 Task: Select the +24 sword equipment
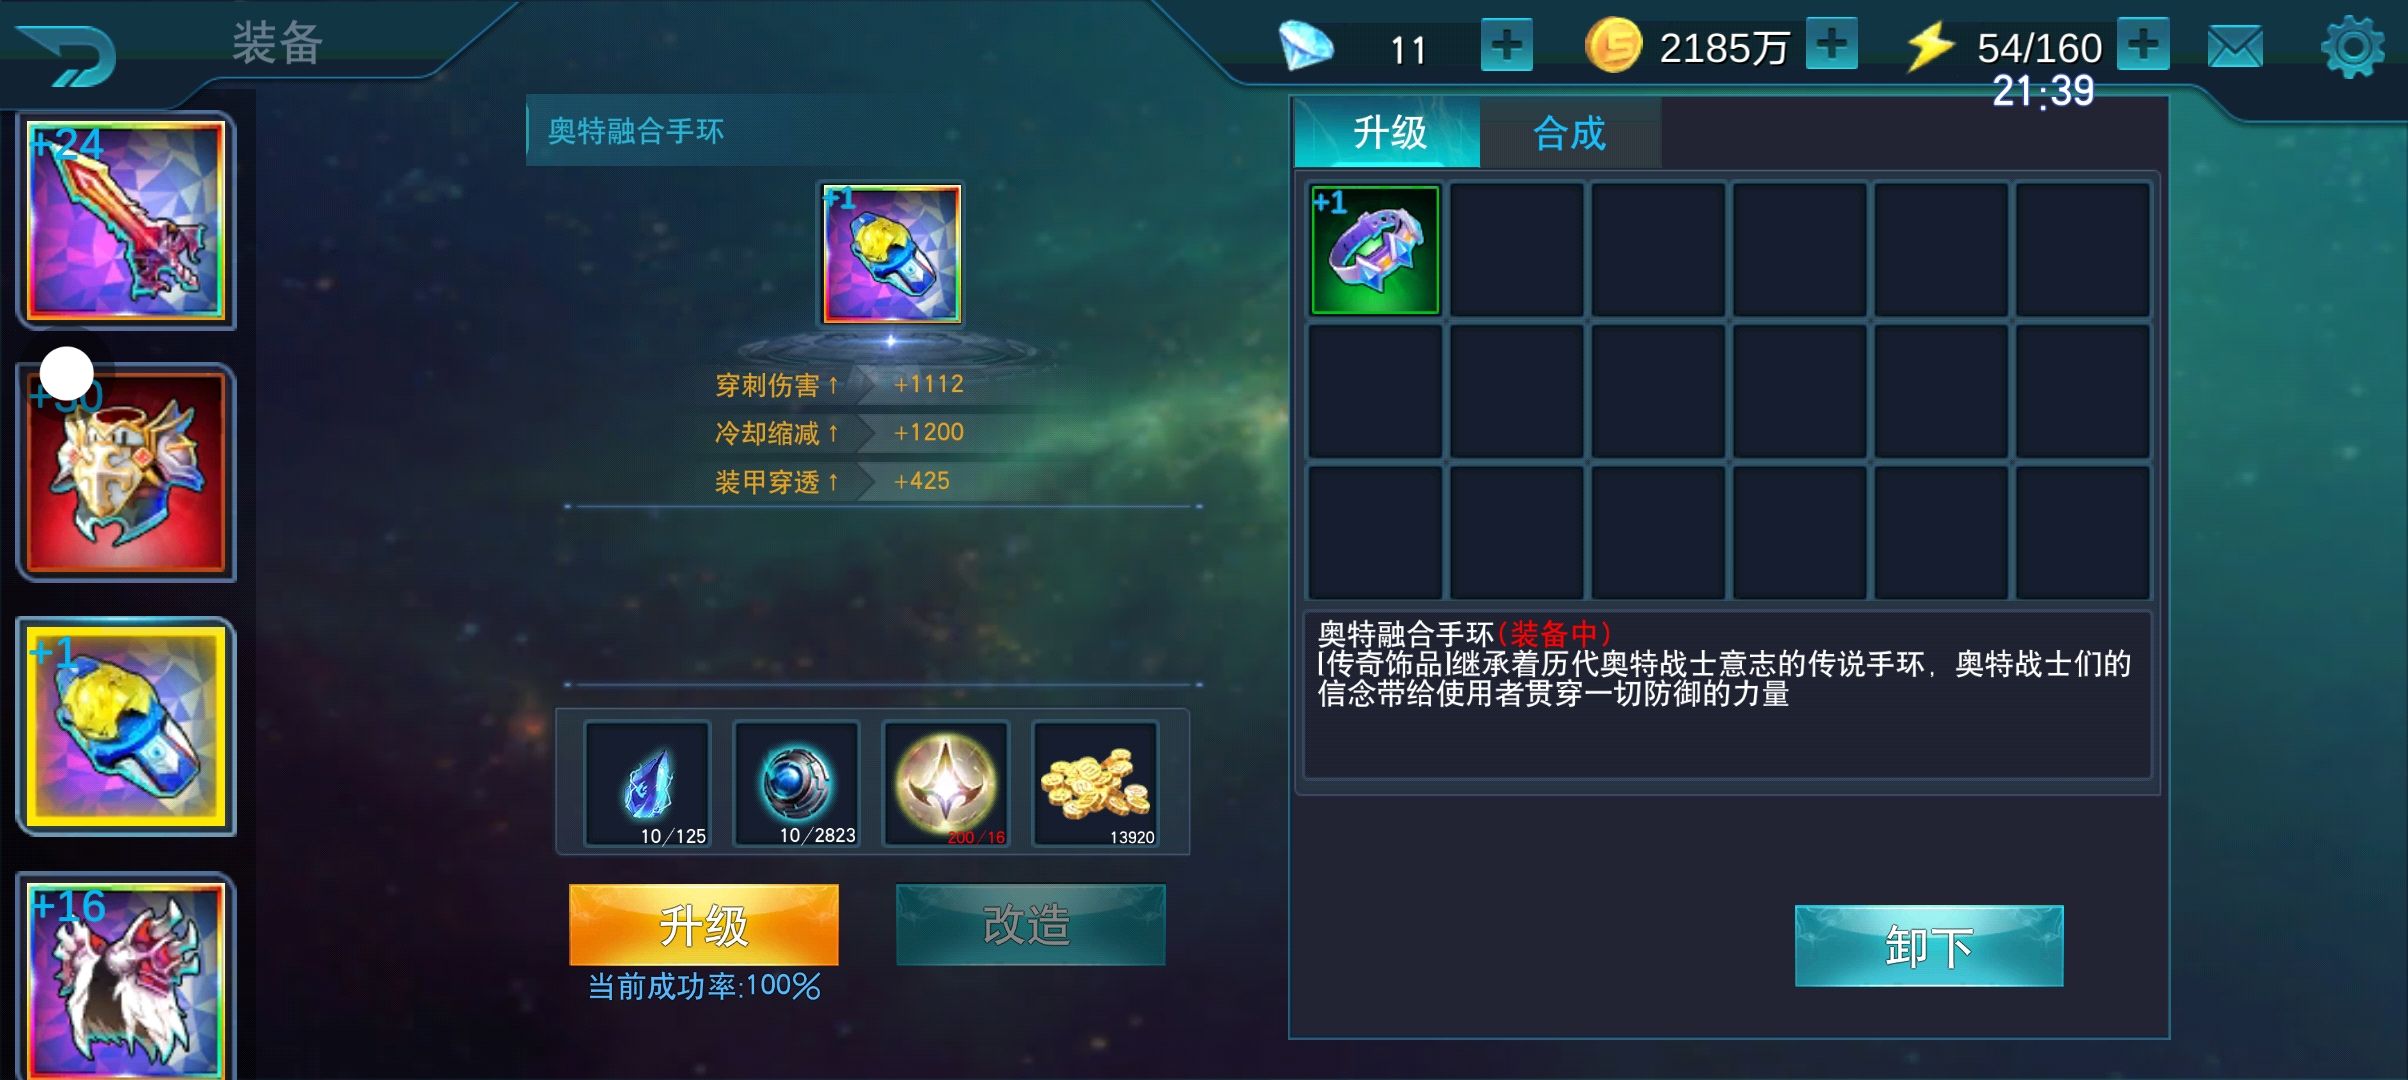coord(126,220)
